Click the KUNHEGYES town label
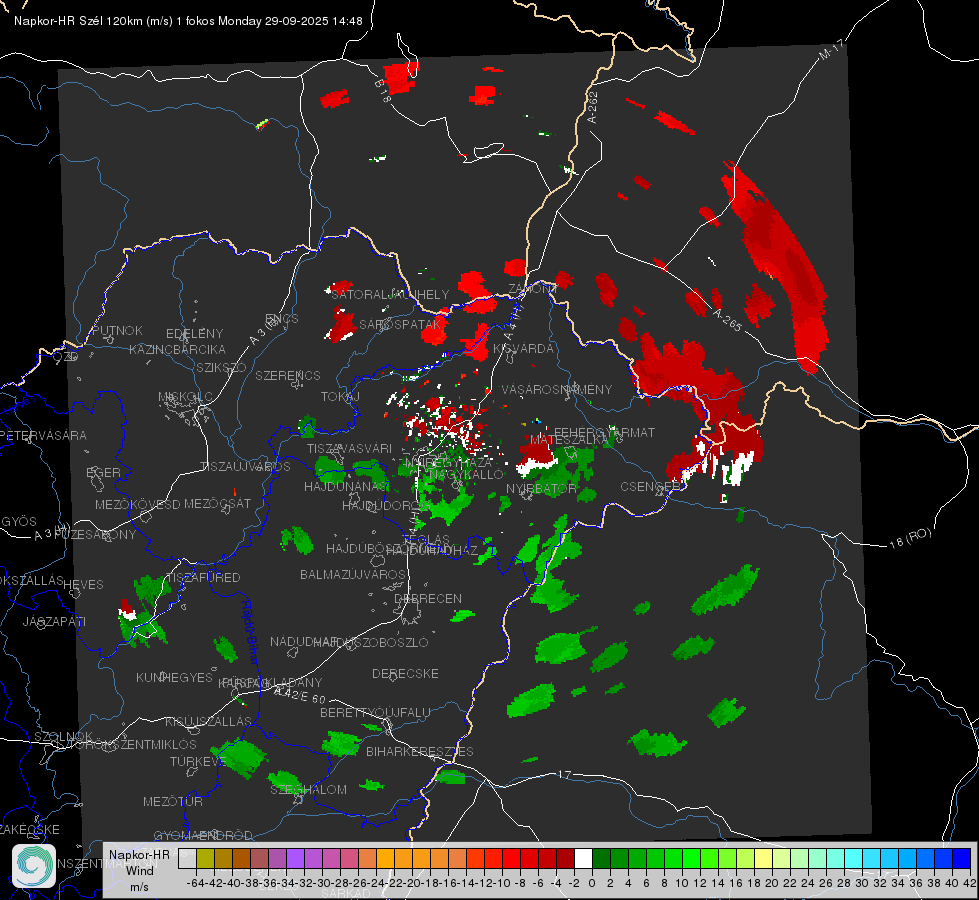Image resolution: width=979 pixels, height=900 pixels. click(174, 678)
